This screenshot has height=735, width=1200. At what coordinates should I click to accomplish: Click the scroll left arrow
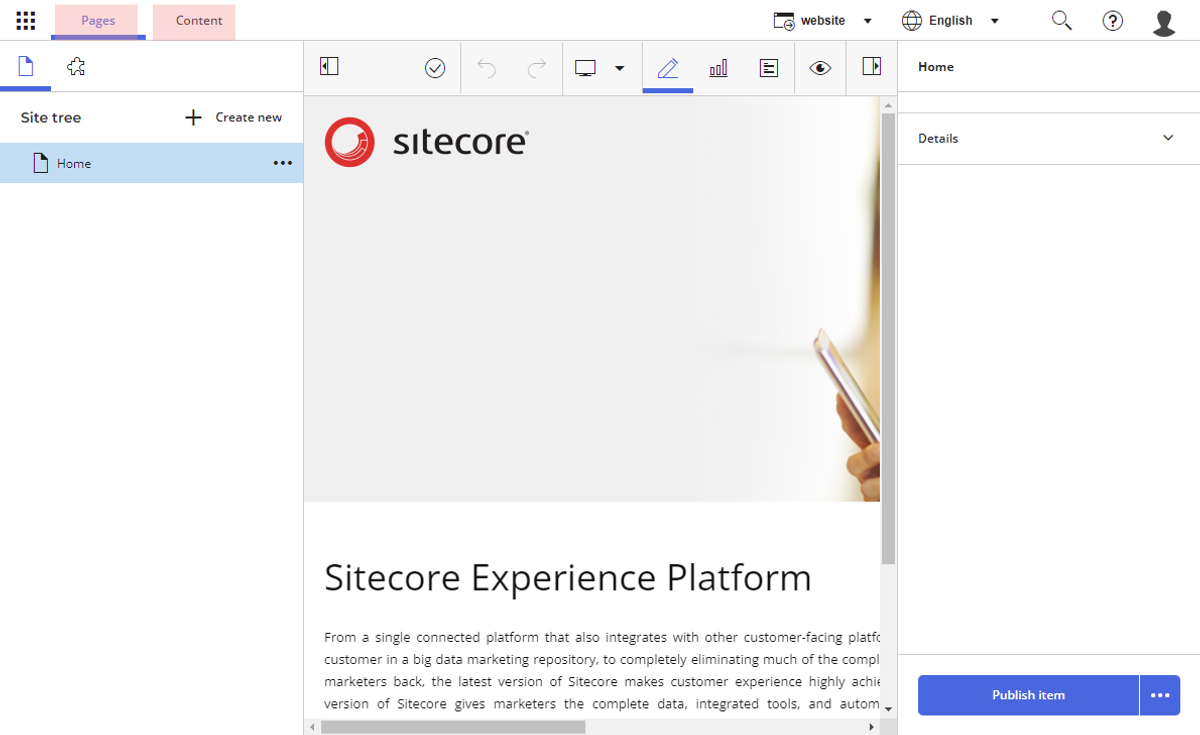(312, 727)
